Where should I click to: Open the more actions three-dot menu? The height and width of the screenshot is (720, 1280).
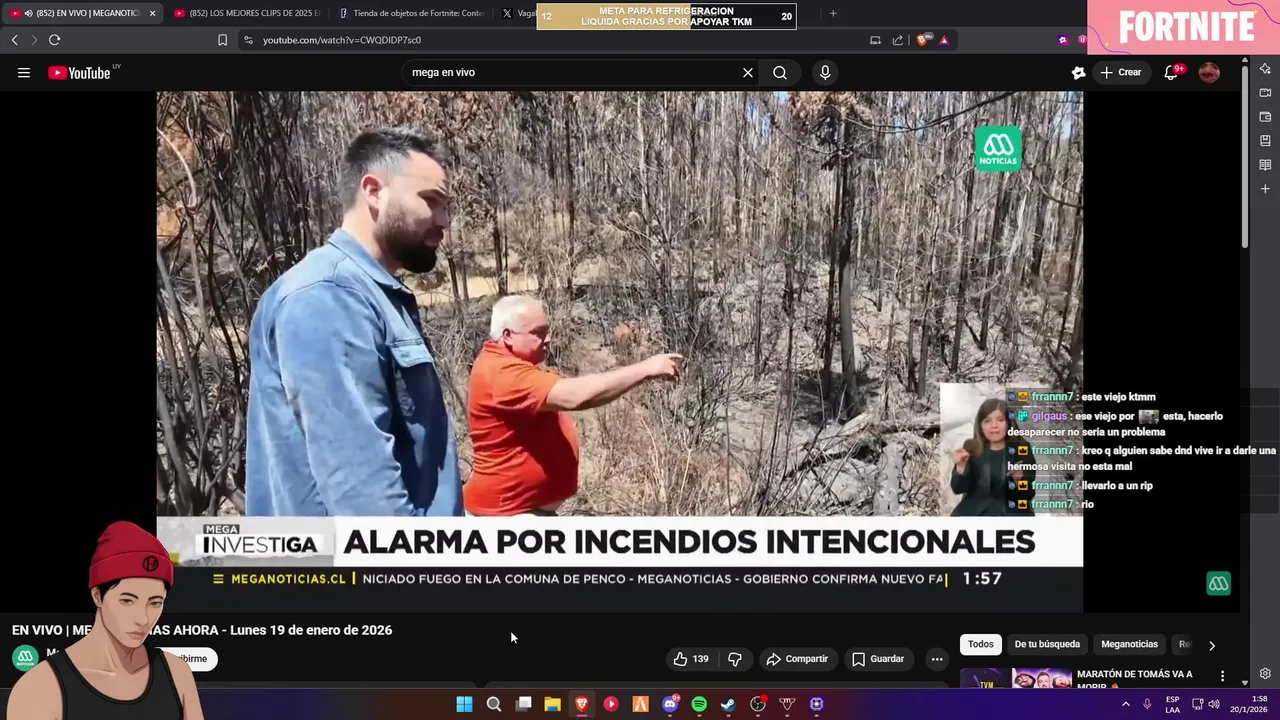937,659
